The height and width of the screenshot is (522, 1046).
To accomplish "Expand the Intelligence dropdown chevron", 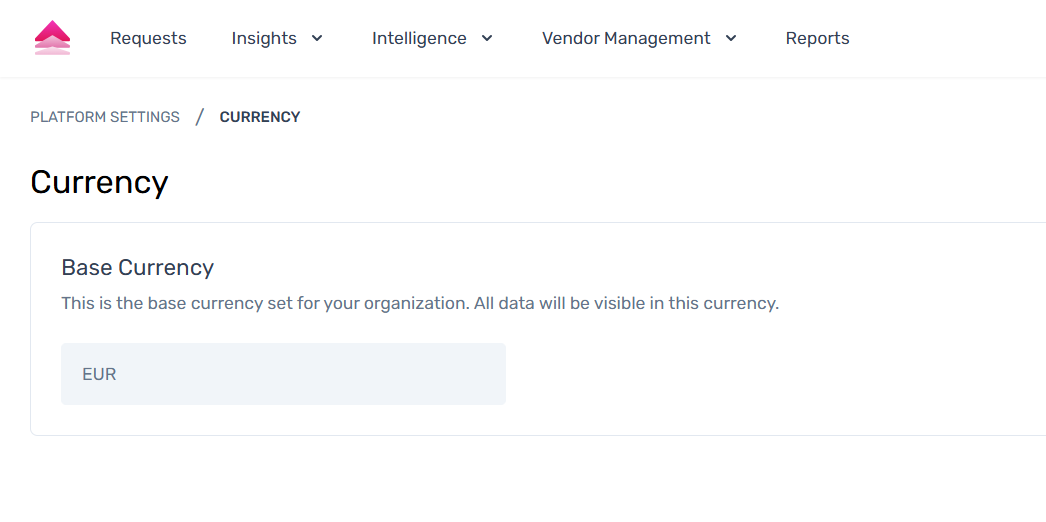I will [x=487, y=38].
